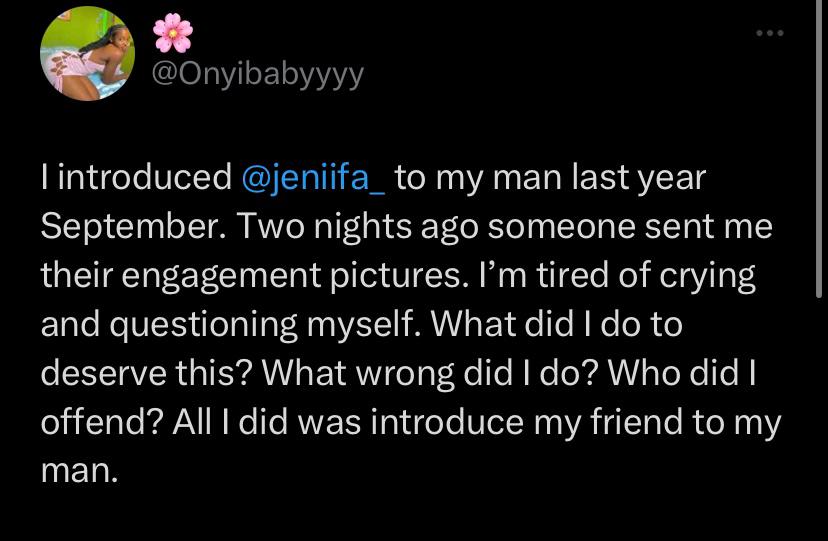Viewport: 828px width, 541px height.
Task: Open the @jeniifa_ mention link
Action: (314, 177)
